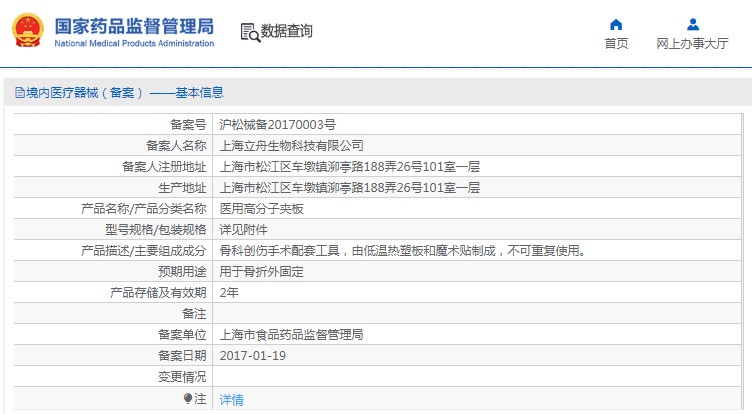Select record number 沪松械备20170003号

tap(278, 125)
